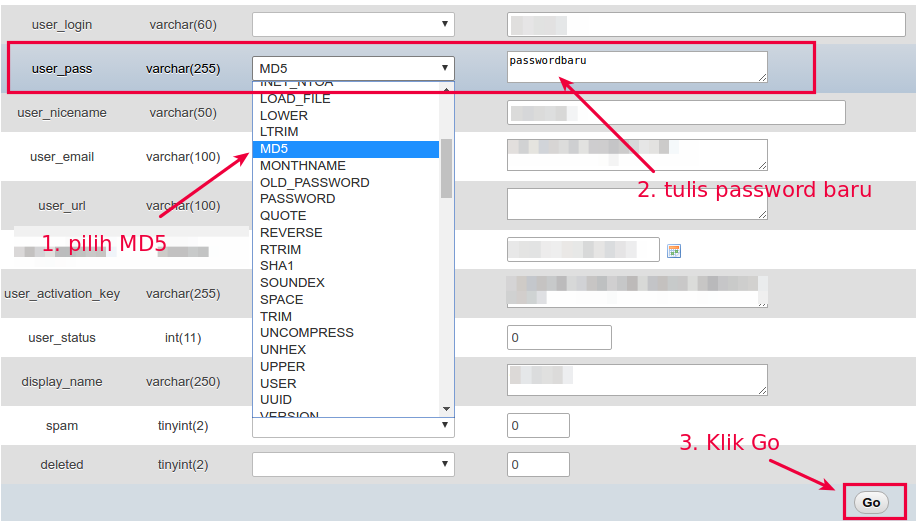Focus the user_nicename value field

(676, 112)
